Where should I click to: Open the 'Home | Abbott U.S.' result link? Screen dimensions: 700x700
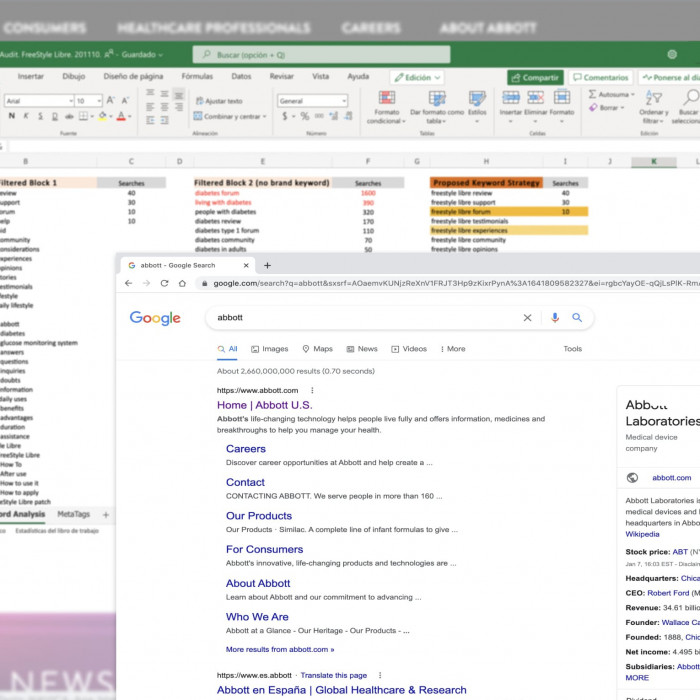click(x=264, y=405)
